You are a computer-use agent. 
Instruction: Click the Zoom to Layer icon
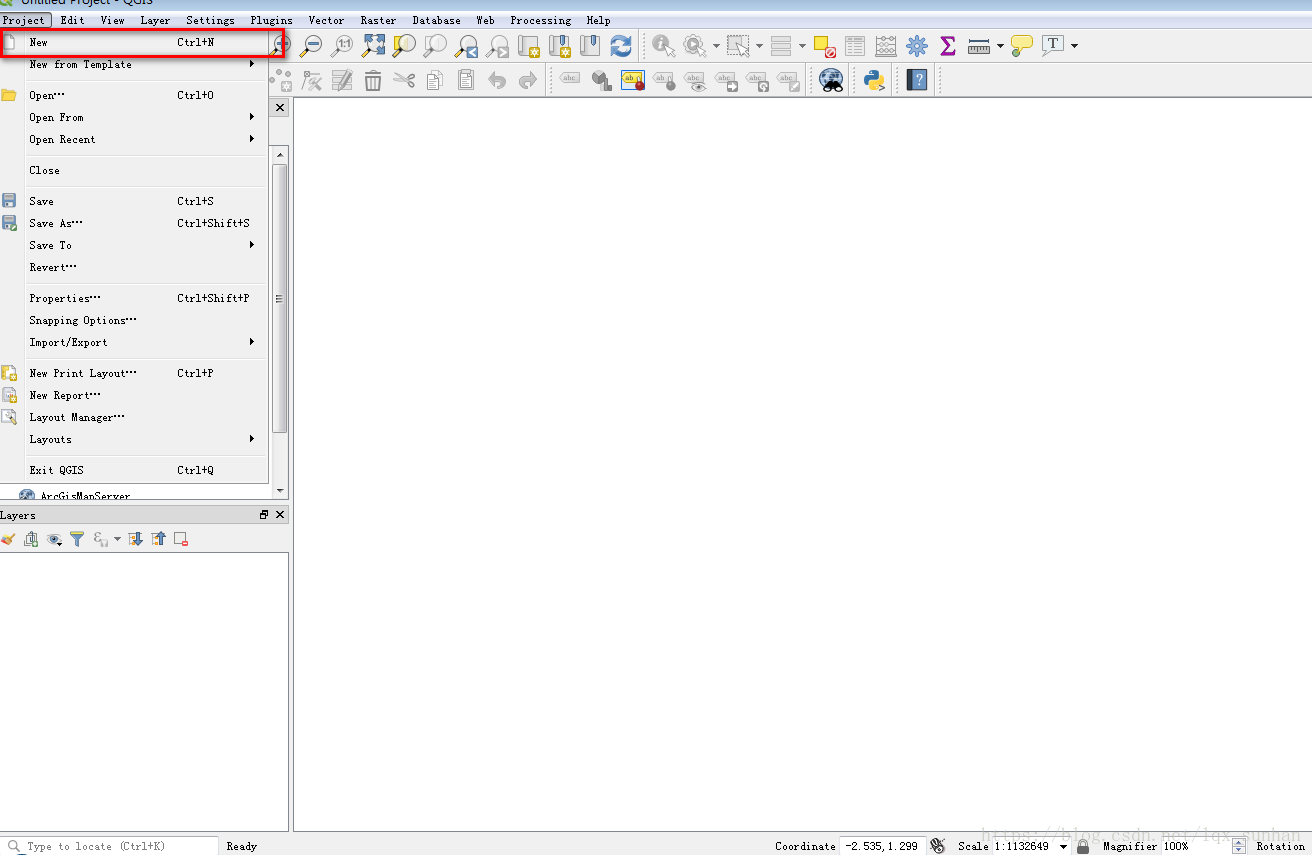click(435, 45)
